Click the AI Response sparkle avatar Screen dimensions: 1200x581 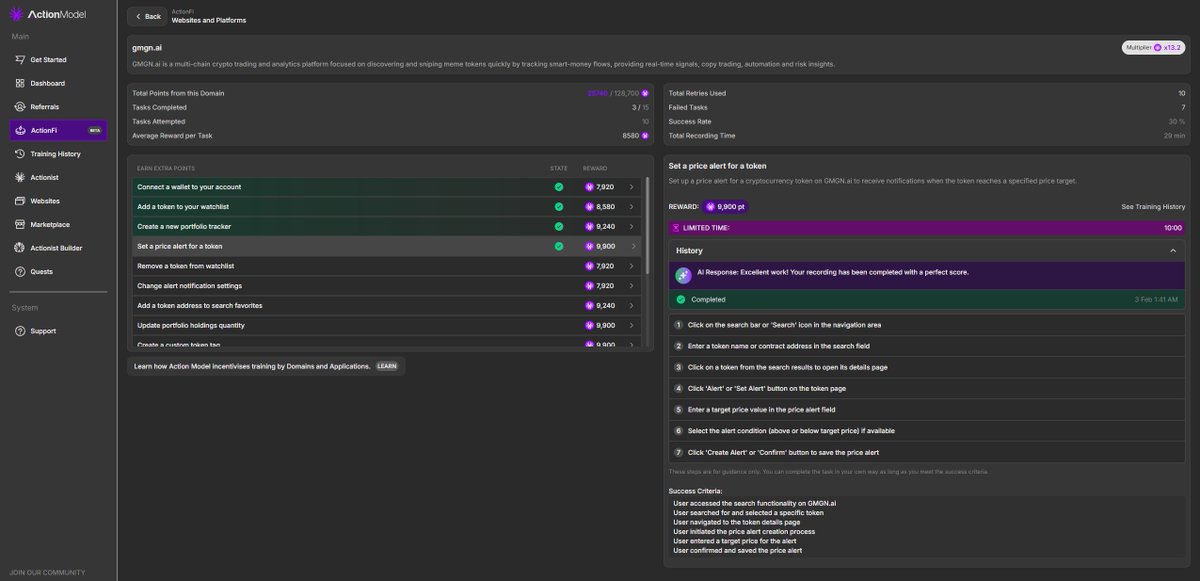pyautogui.click(x=683, y=275)
